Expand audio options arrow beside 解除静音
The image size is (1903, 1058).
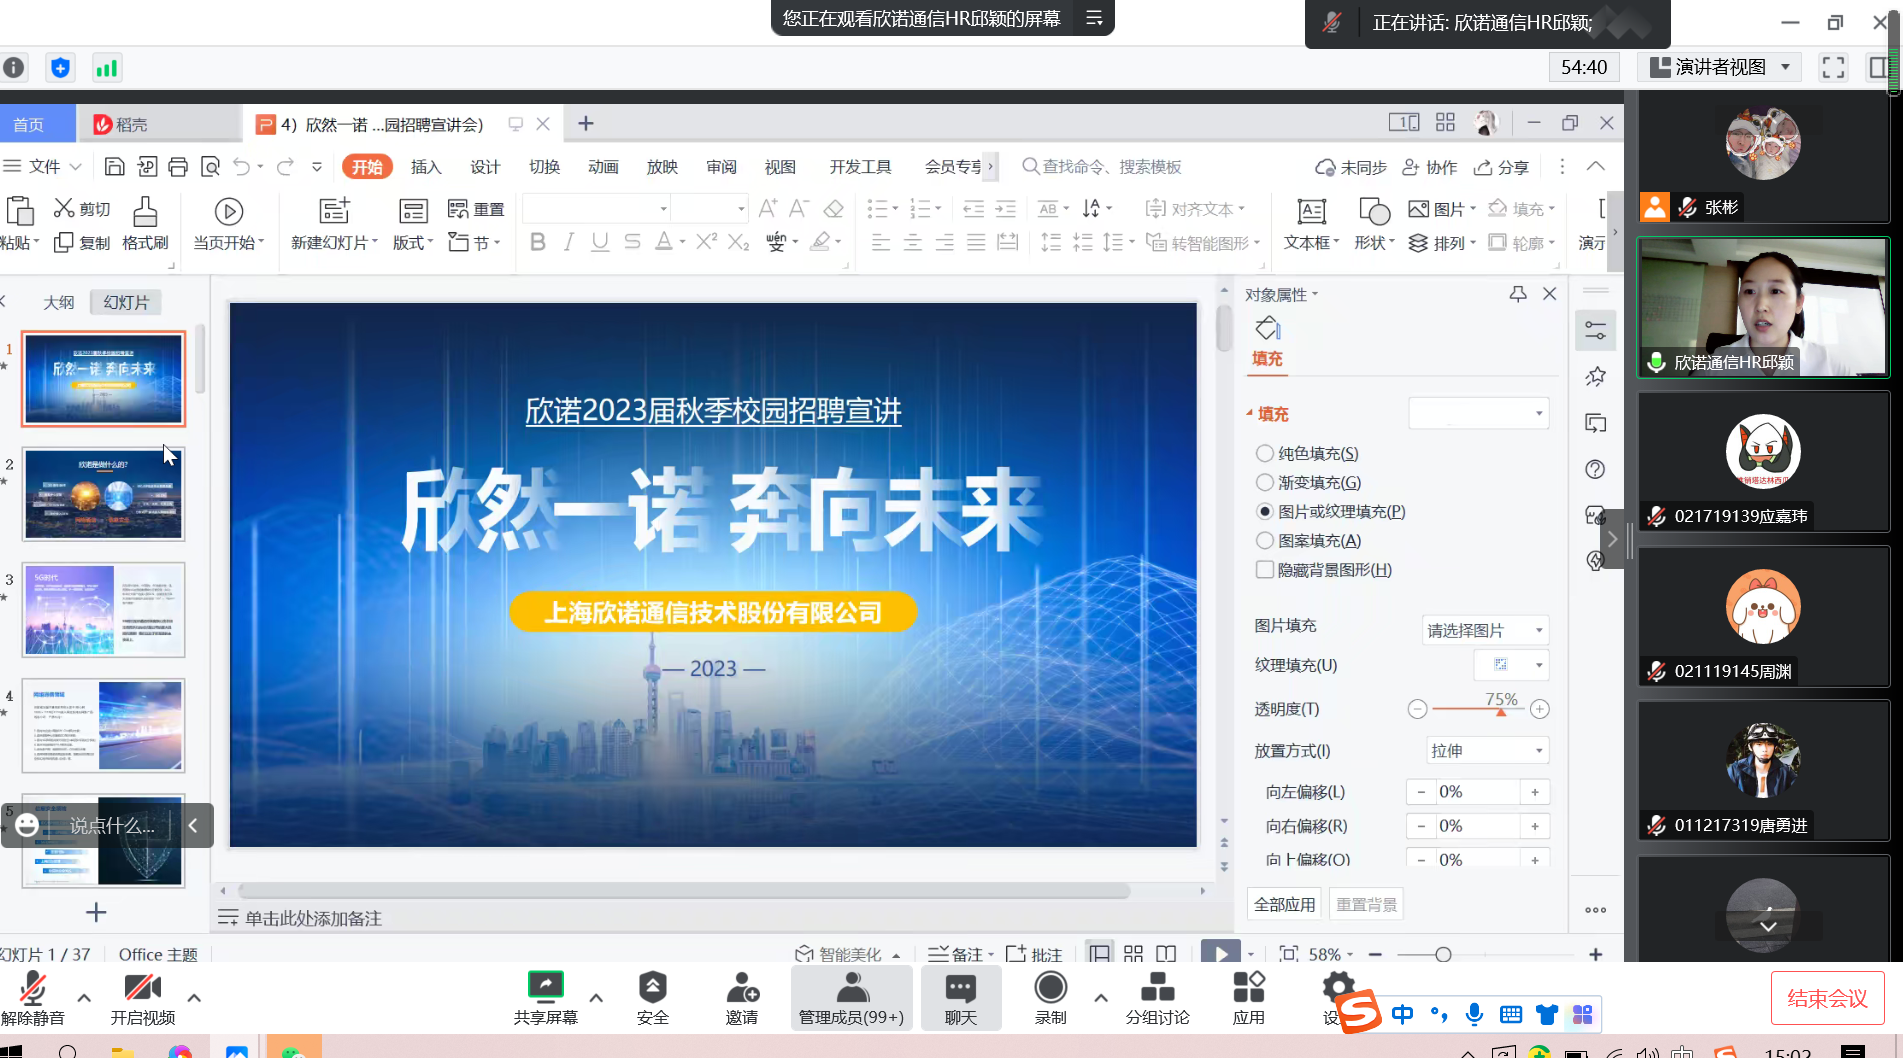(84, 997)
